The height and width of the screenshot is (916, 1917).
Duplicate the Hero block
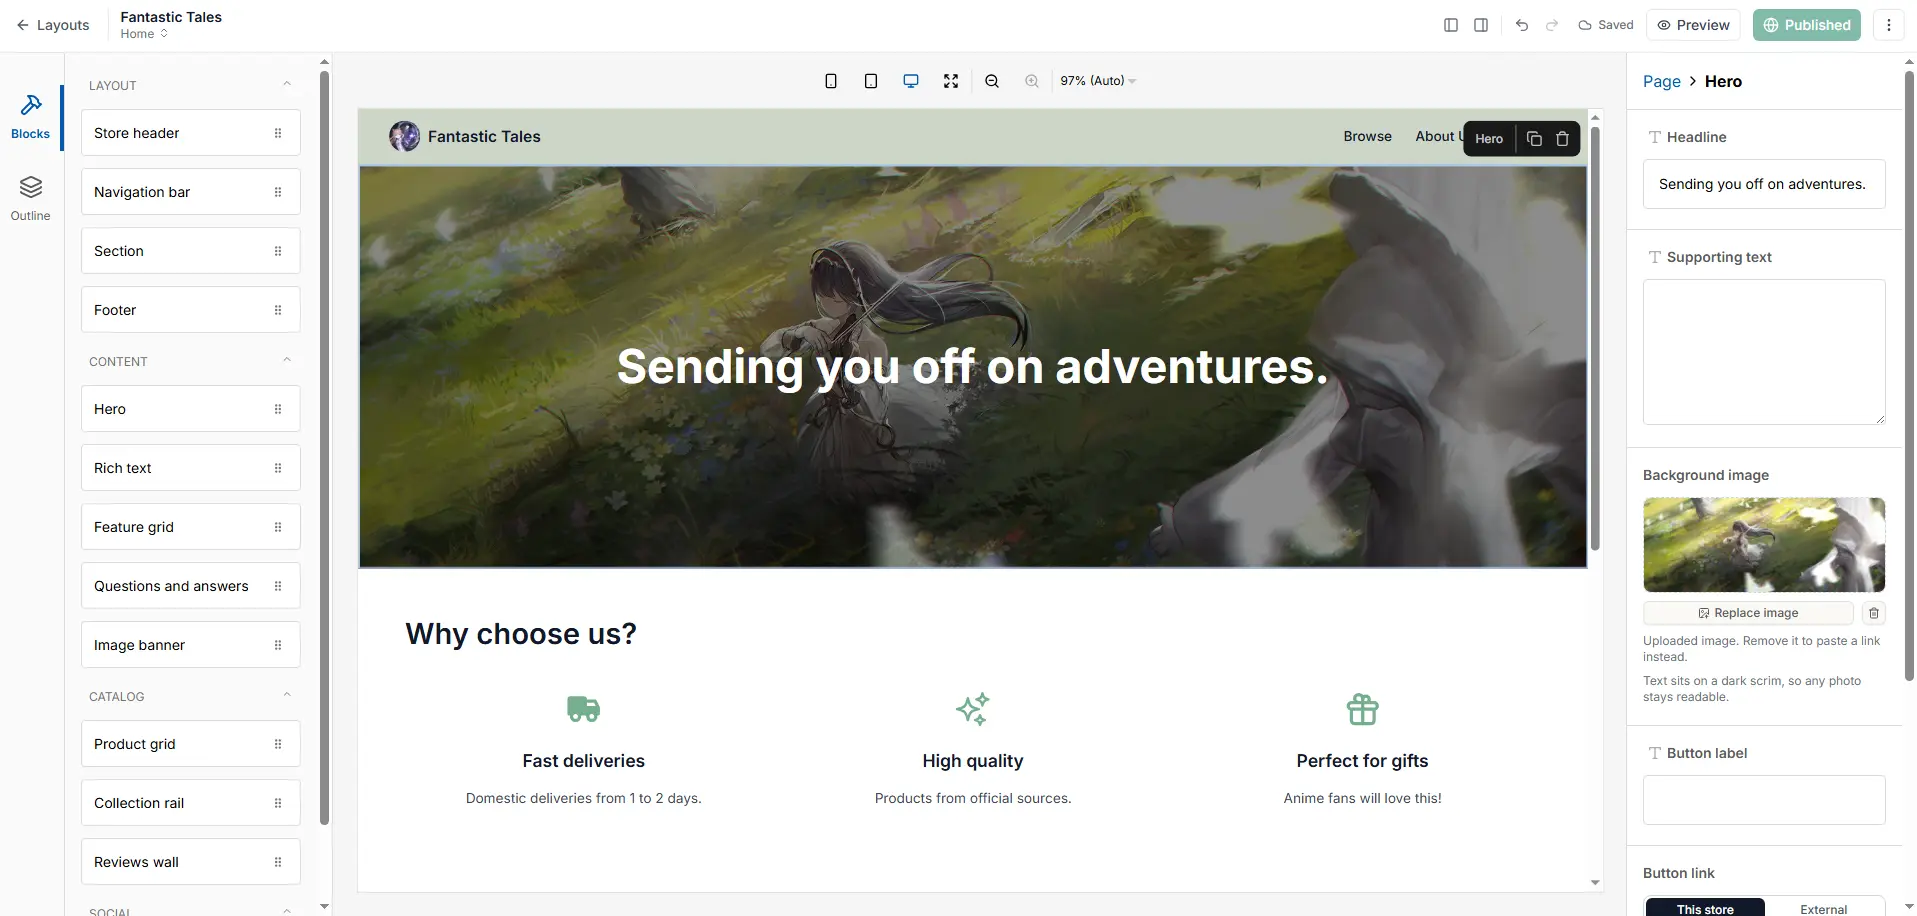click(1534, 139)
